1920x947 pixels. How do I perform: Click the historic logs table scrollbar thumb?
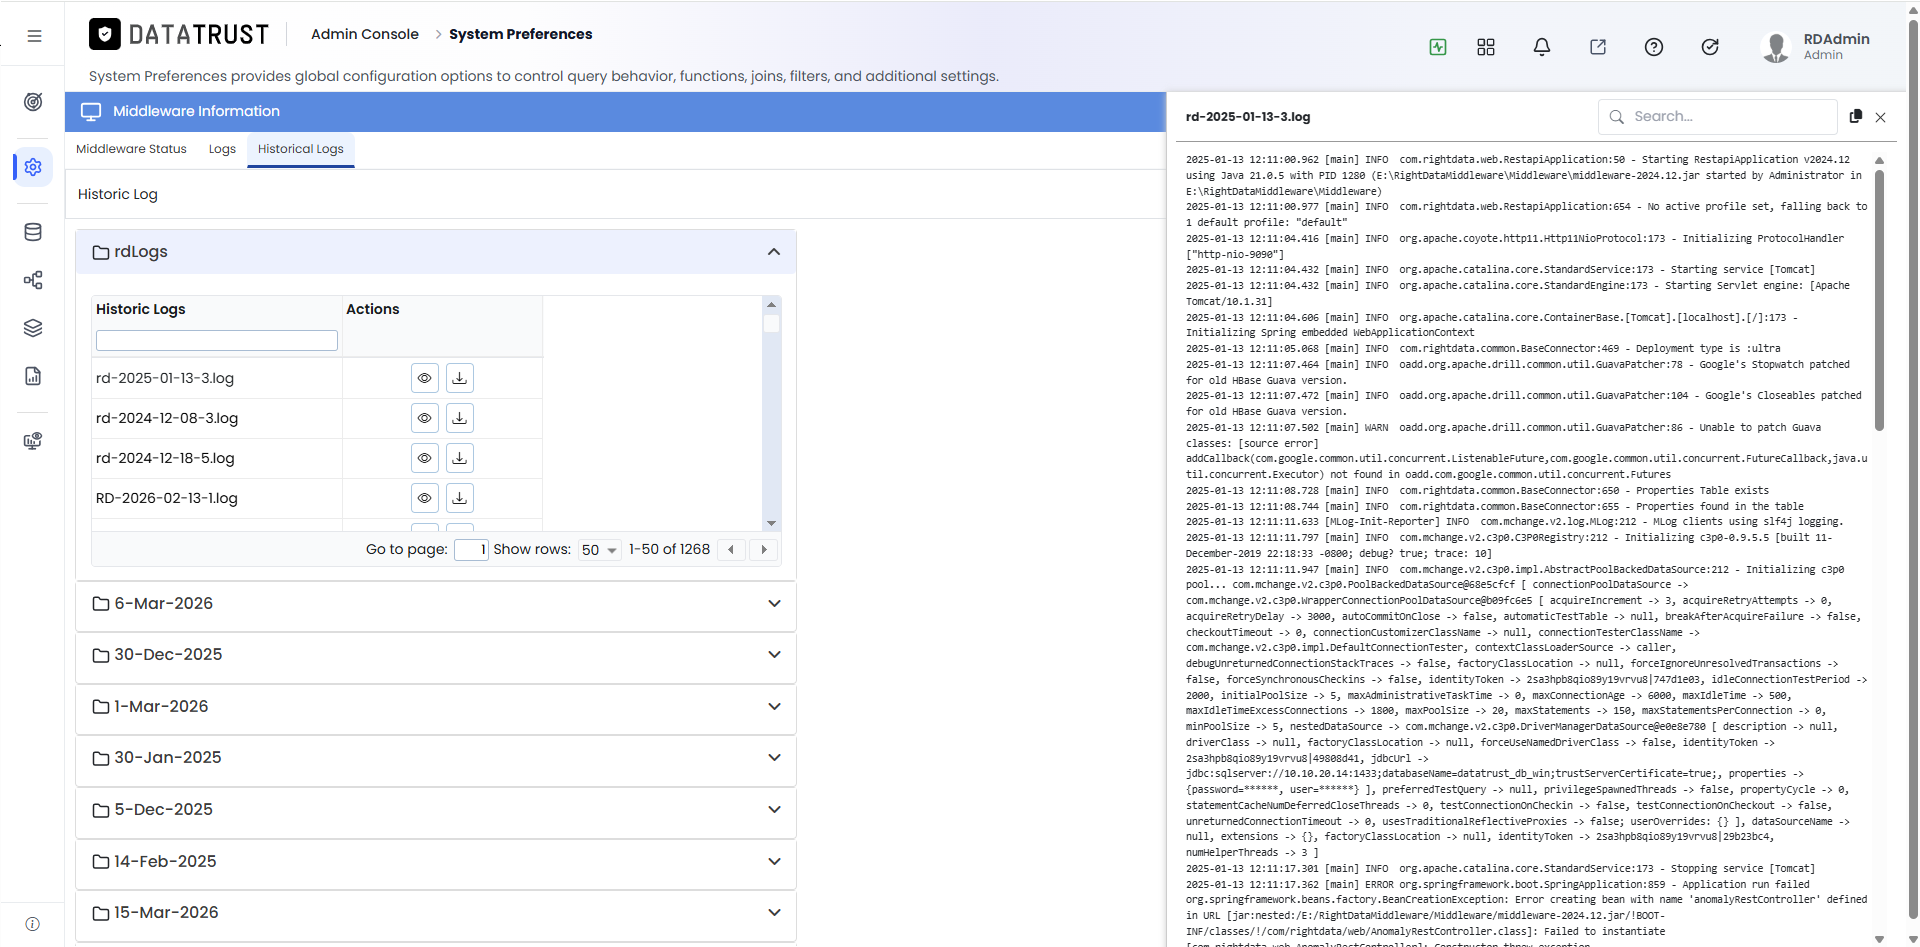point(771,324)
